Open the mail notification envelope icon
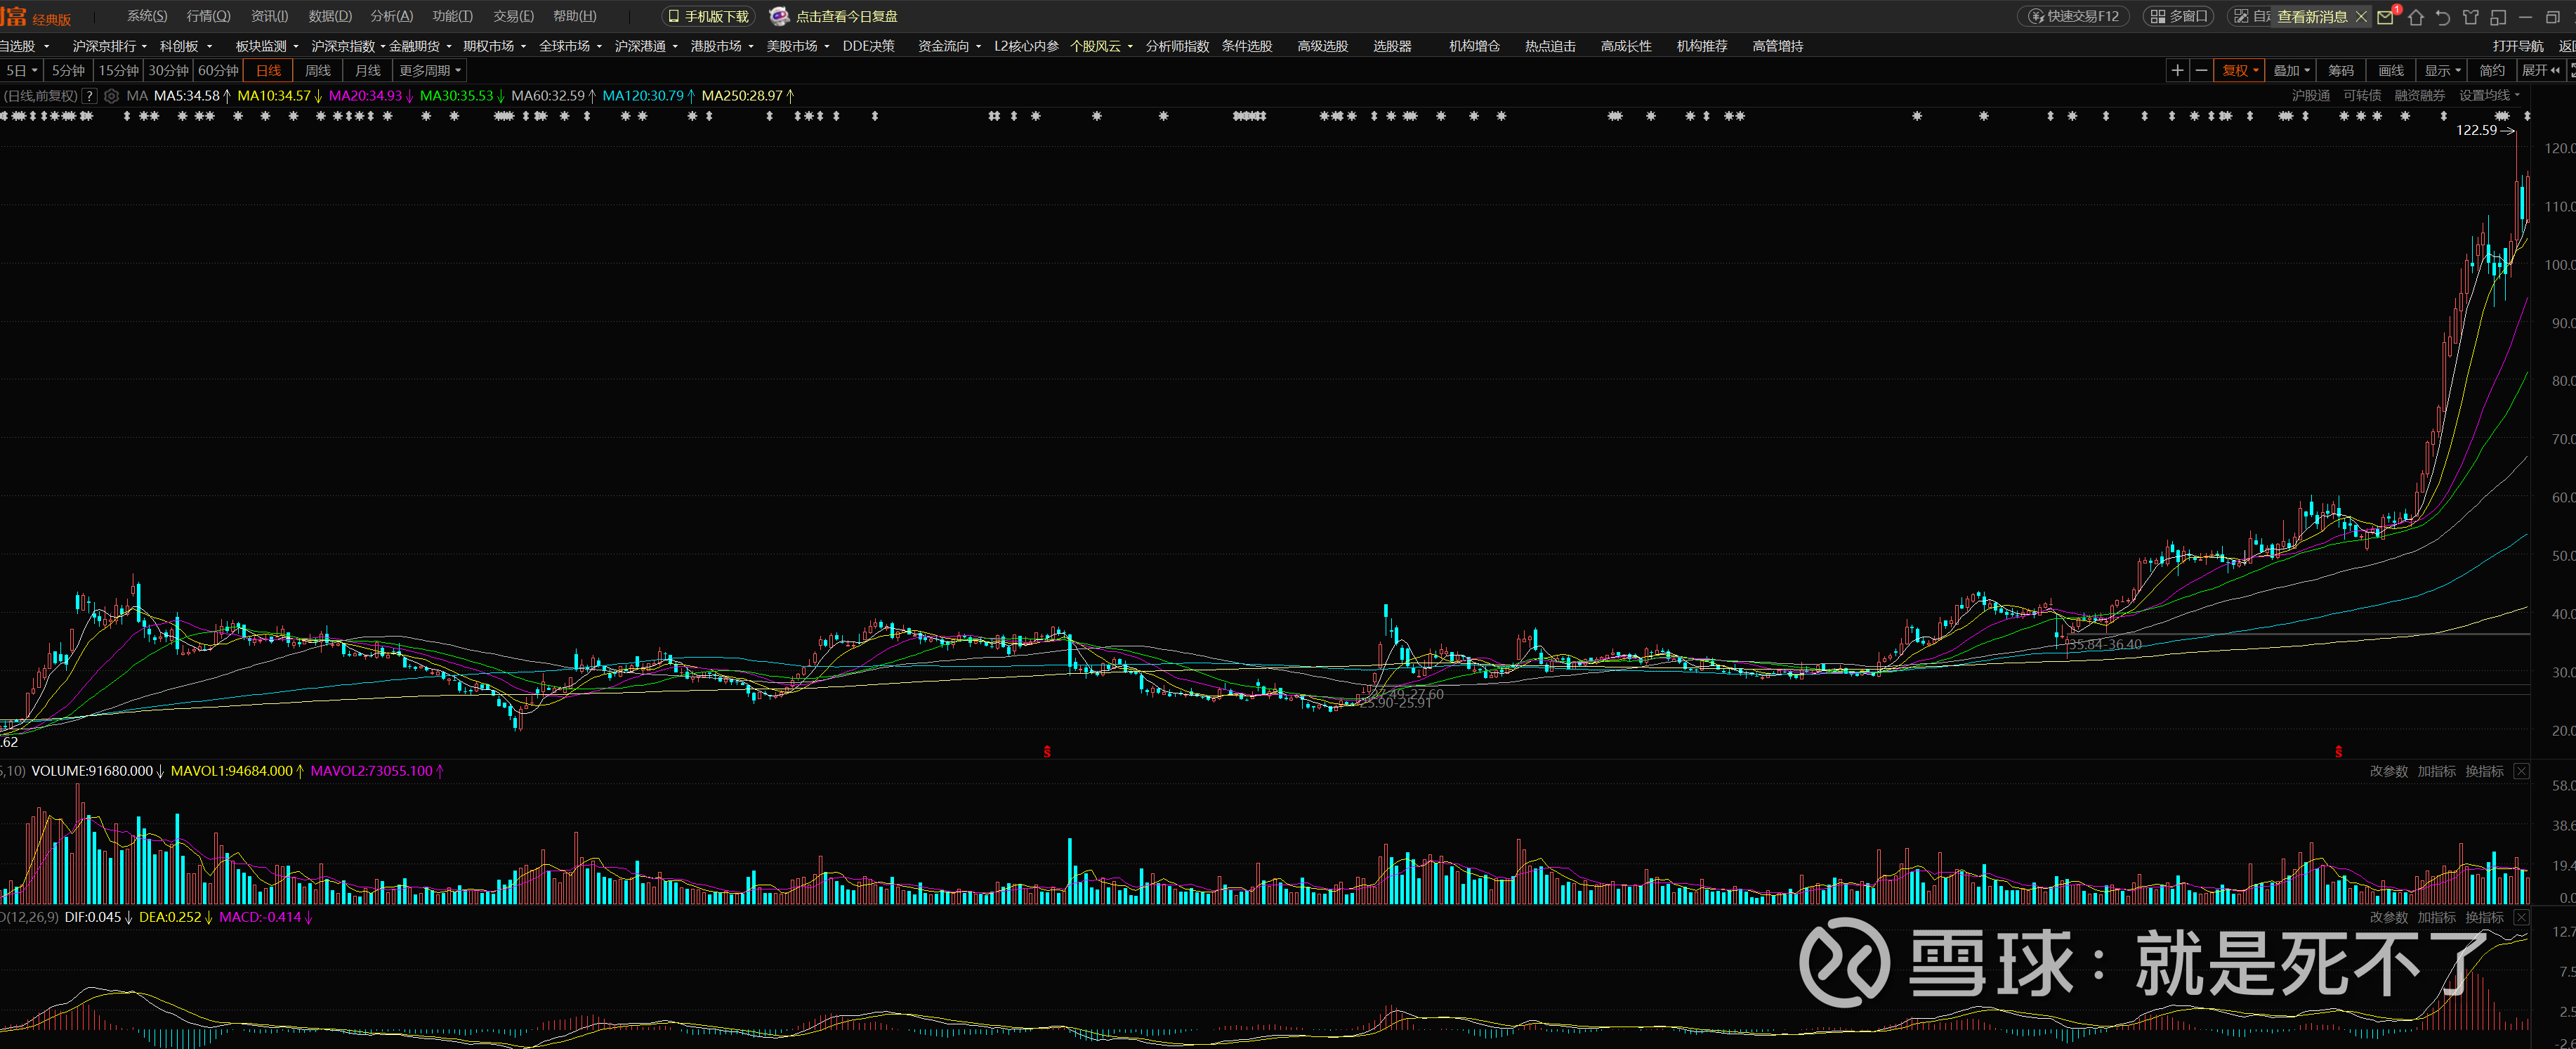 point(2386,17)
